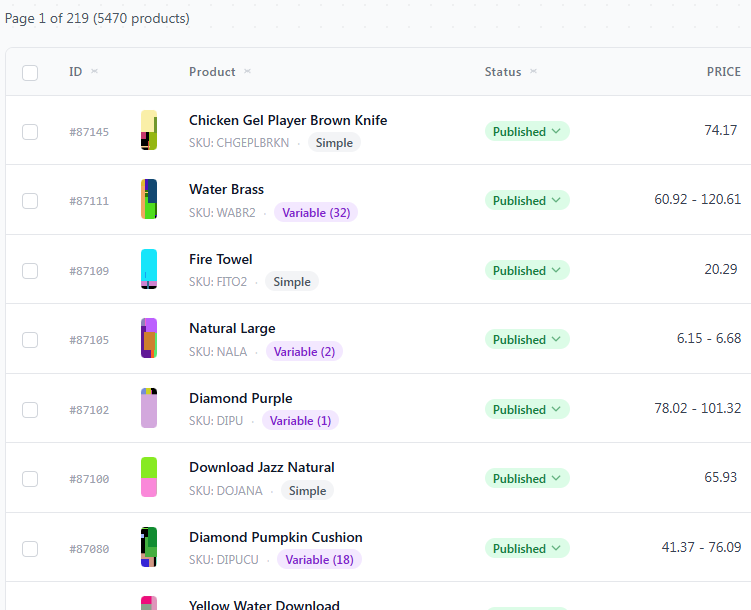The height and width of the screenshot is (610, 751).
Task: Select the Download Jazz Natural checkbox
Action: click(x=30, y=478)
